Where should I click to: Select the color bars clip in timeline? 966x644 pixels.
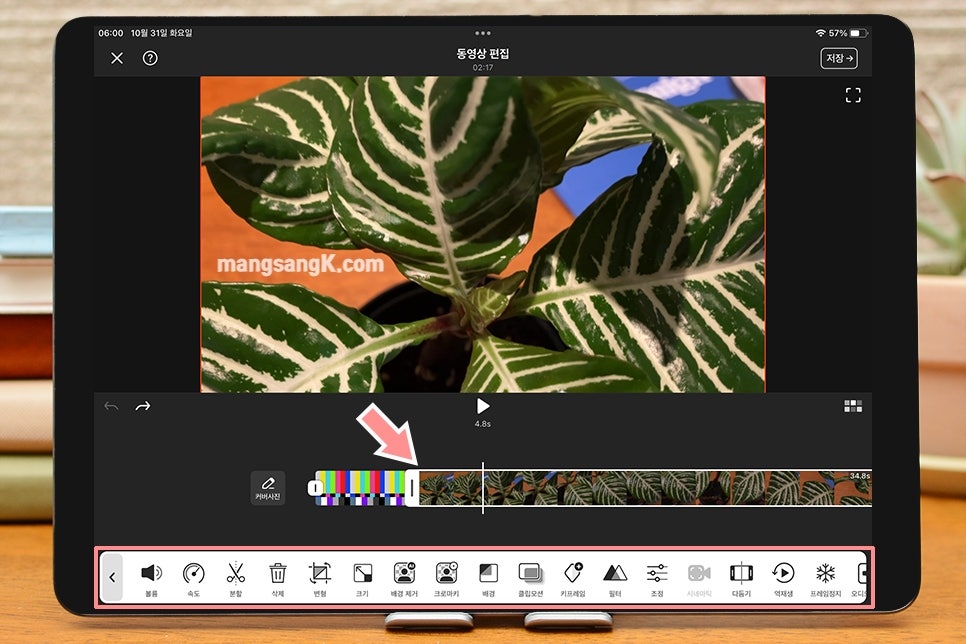pos(360,488)
